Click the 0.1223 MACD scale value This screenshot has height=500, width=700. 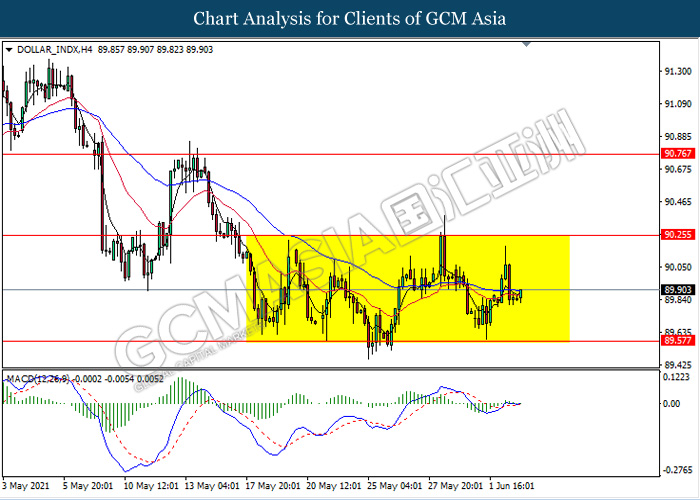pos(678,377)
